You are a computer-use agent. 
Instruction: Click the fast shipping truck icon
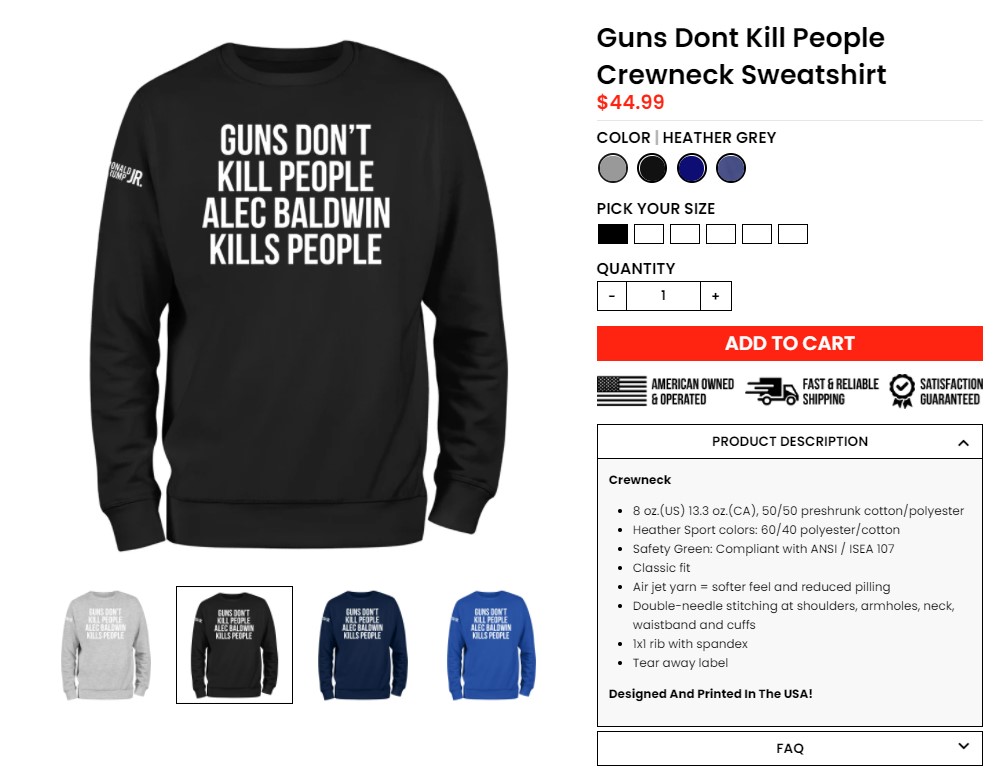[772, 391]
